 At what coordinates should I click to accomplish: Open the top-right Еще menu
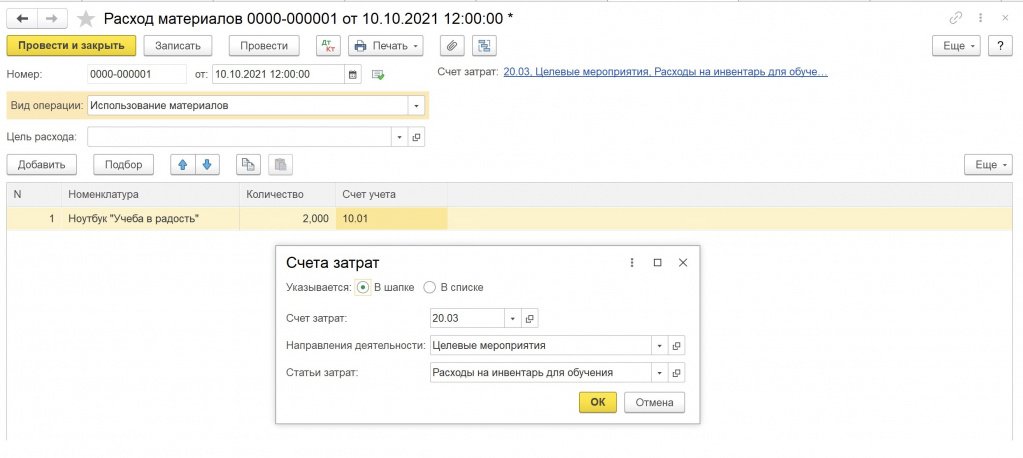[x=955, y=46]
